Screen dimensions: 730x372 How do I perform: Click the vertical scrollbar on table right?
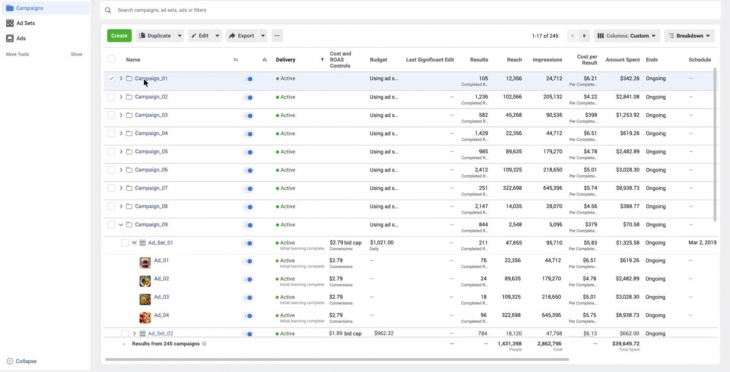[716, 144]
